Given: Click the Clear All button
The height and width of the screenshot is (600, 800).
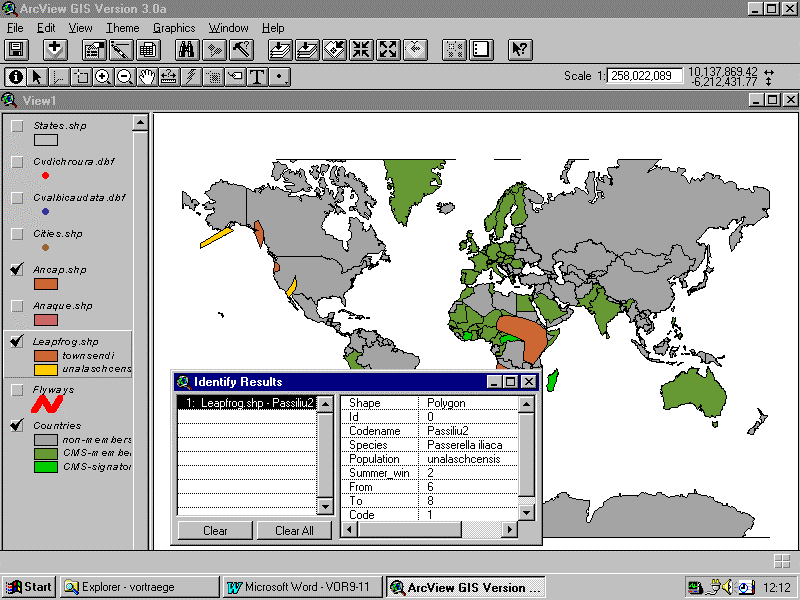Looking at the screenshot, I should point(294,531).
